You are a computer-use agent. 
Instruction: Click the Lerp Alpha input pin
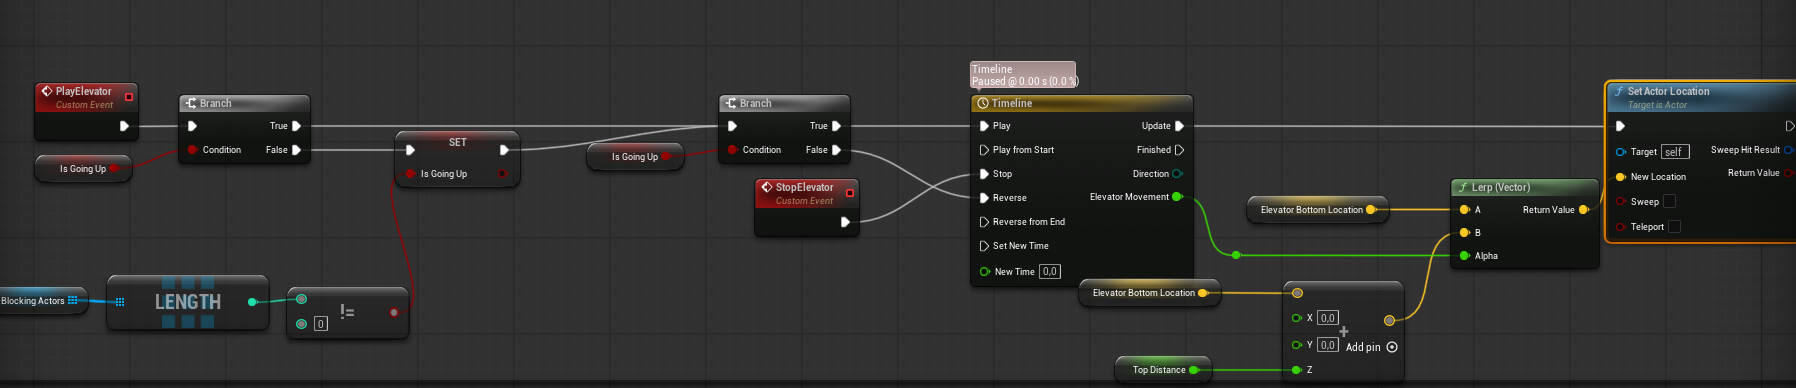pos(1464,256)
